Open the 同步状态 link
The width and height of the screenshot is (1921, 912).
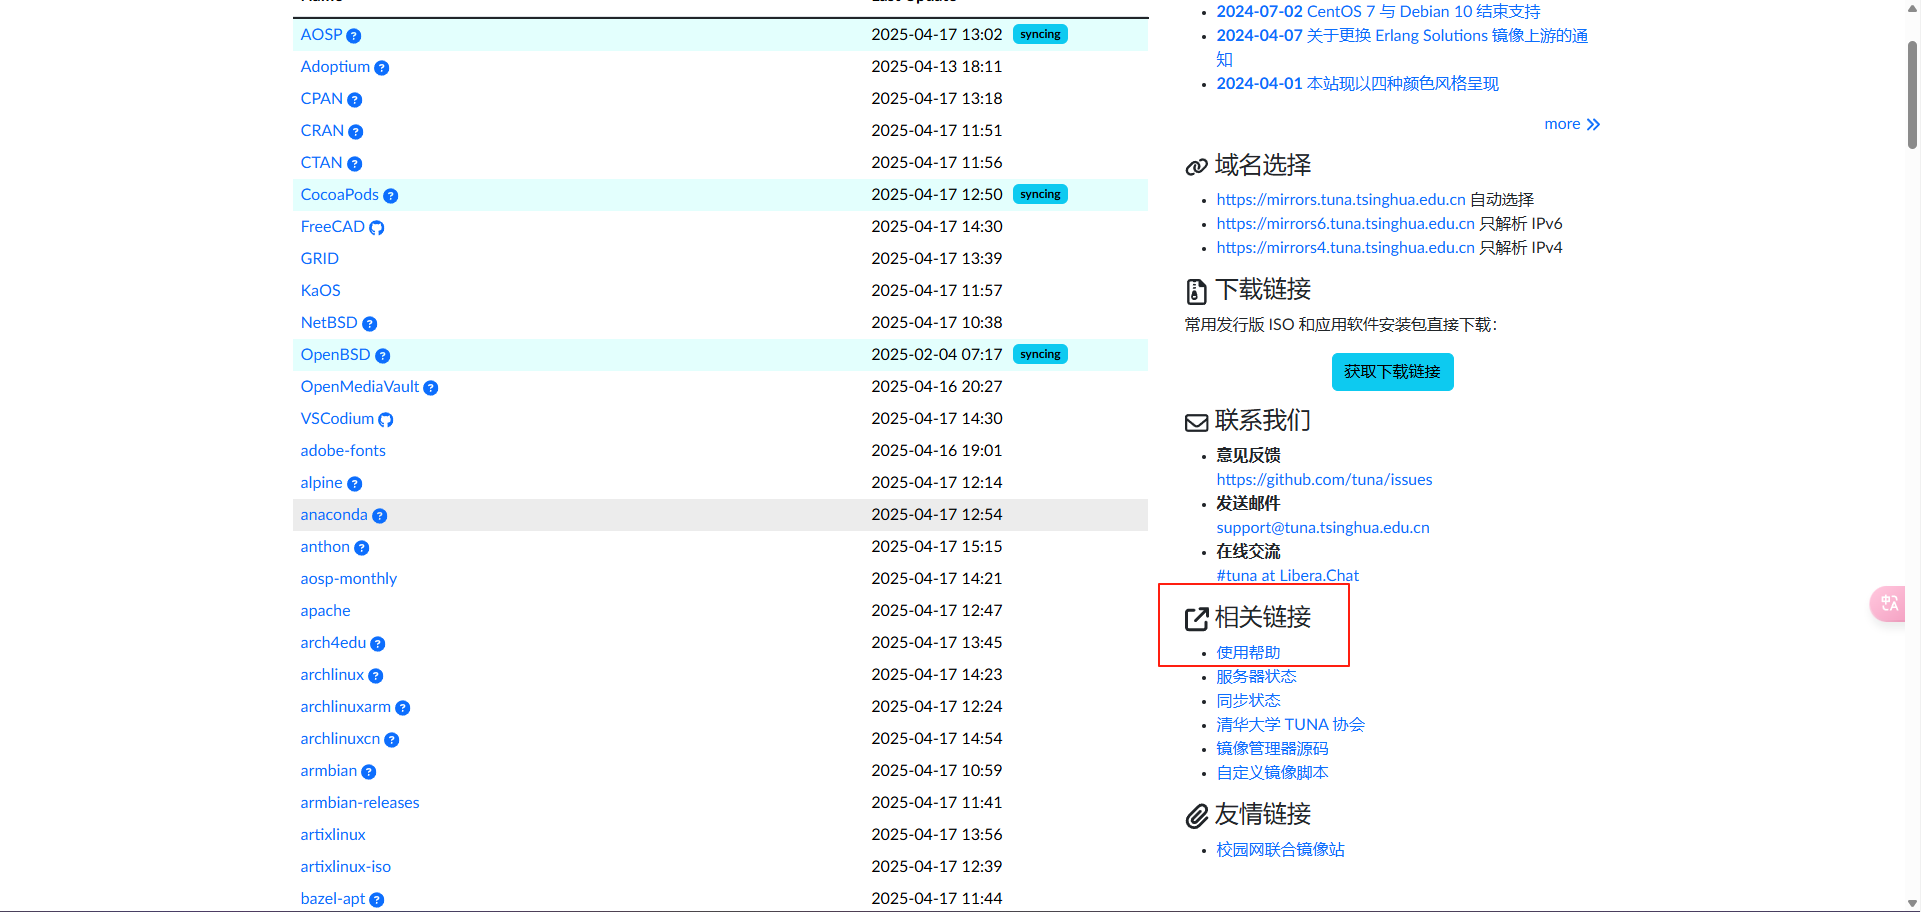coord(1248,700)
